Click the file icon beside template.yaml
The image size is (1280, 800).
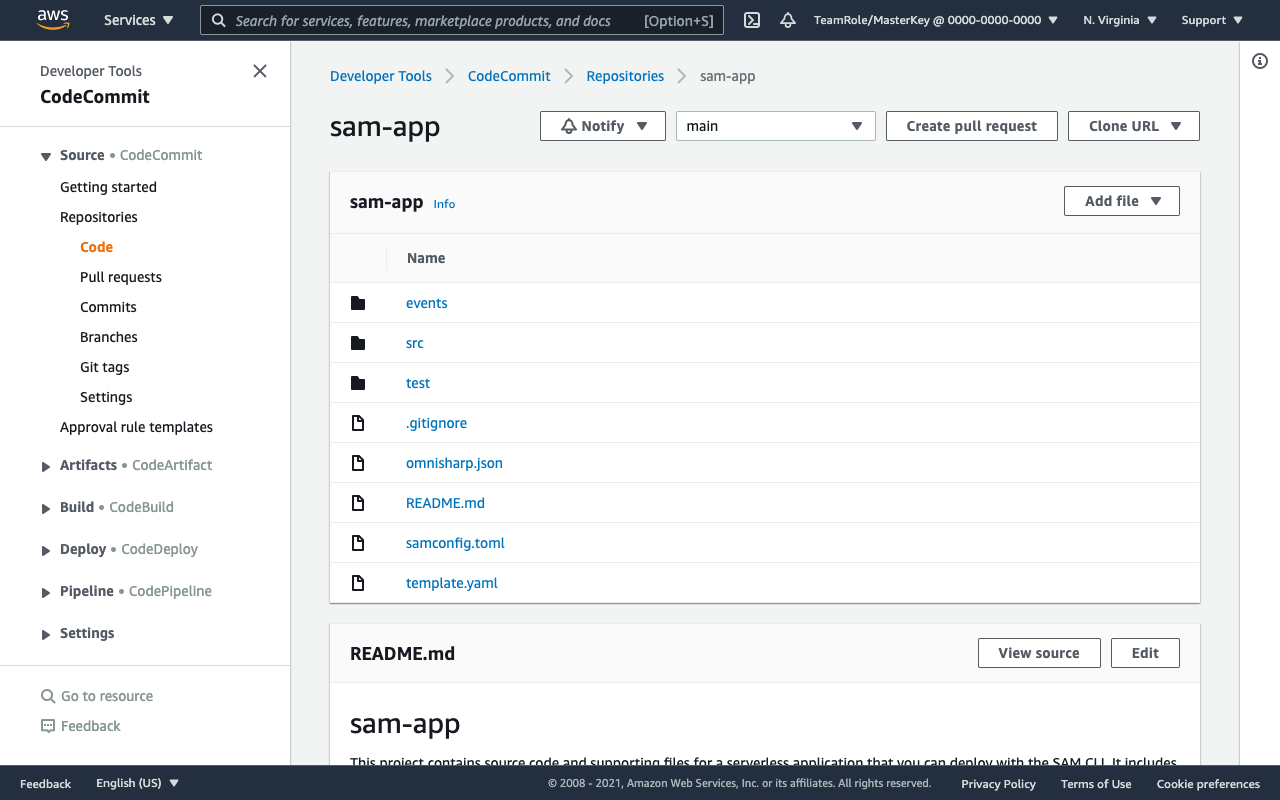[358, 583]
